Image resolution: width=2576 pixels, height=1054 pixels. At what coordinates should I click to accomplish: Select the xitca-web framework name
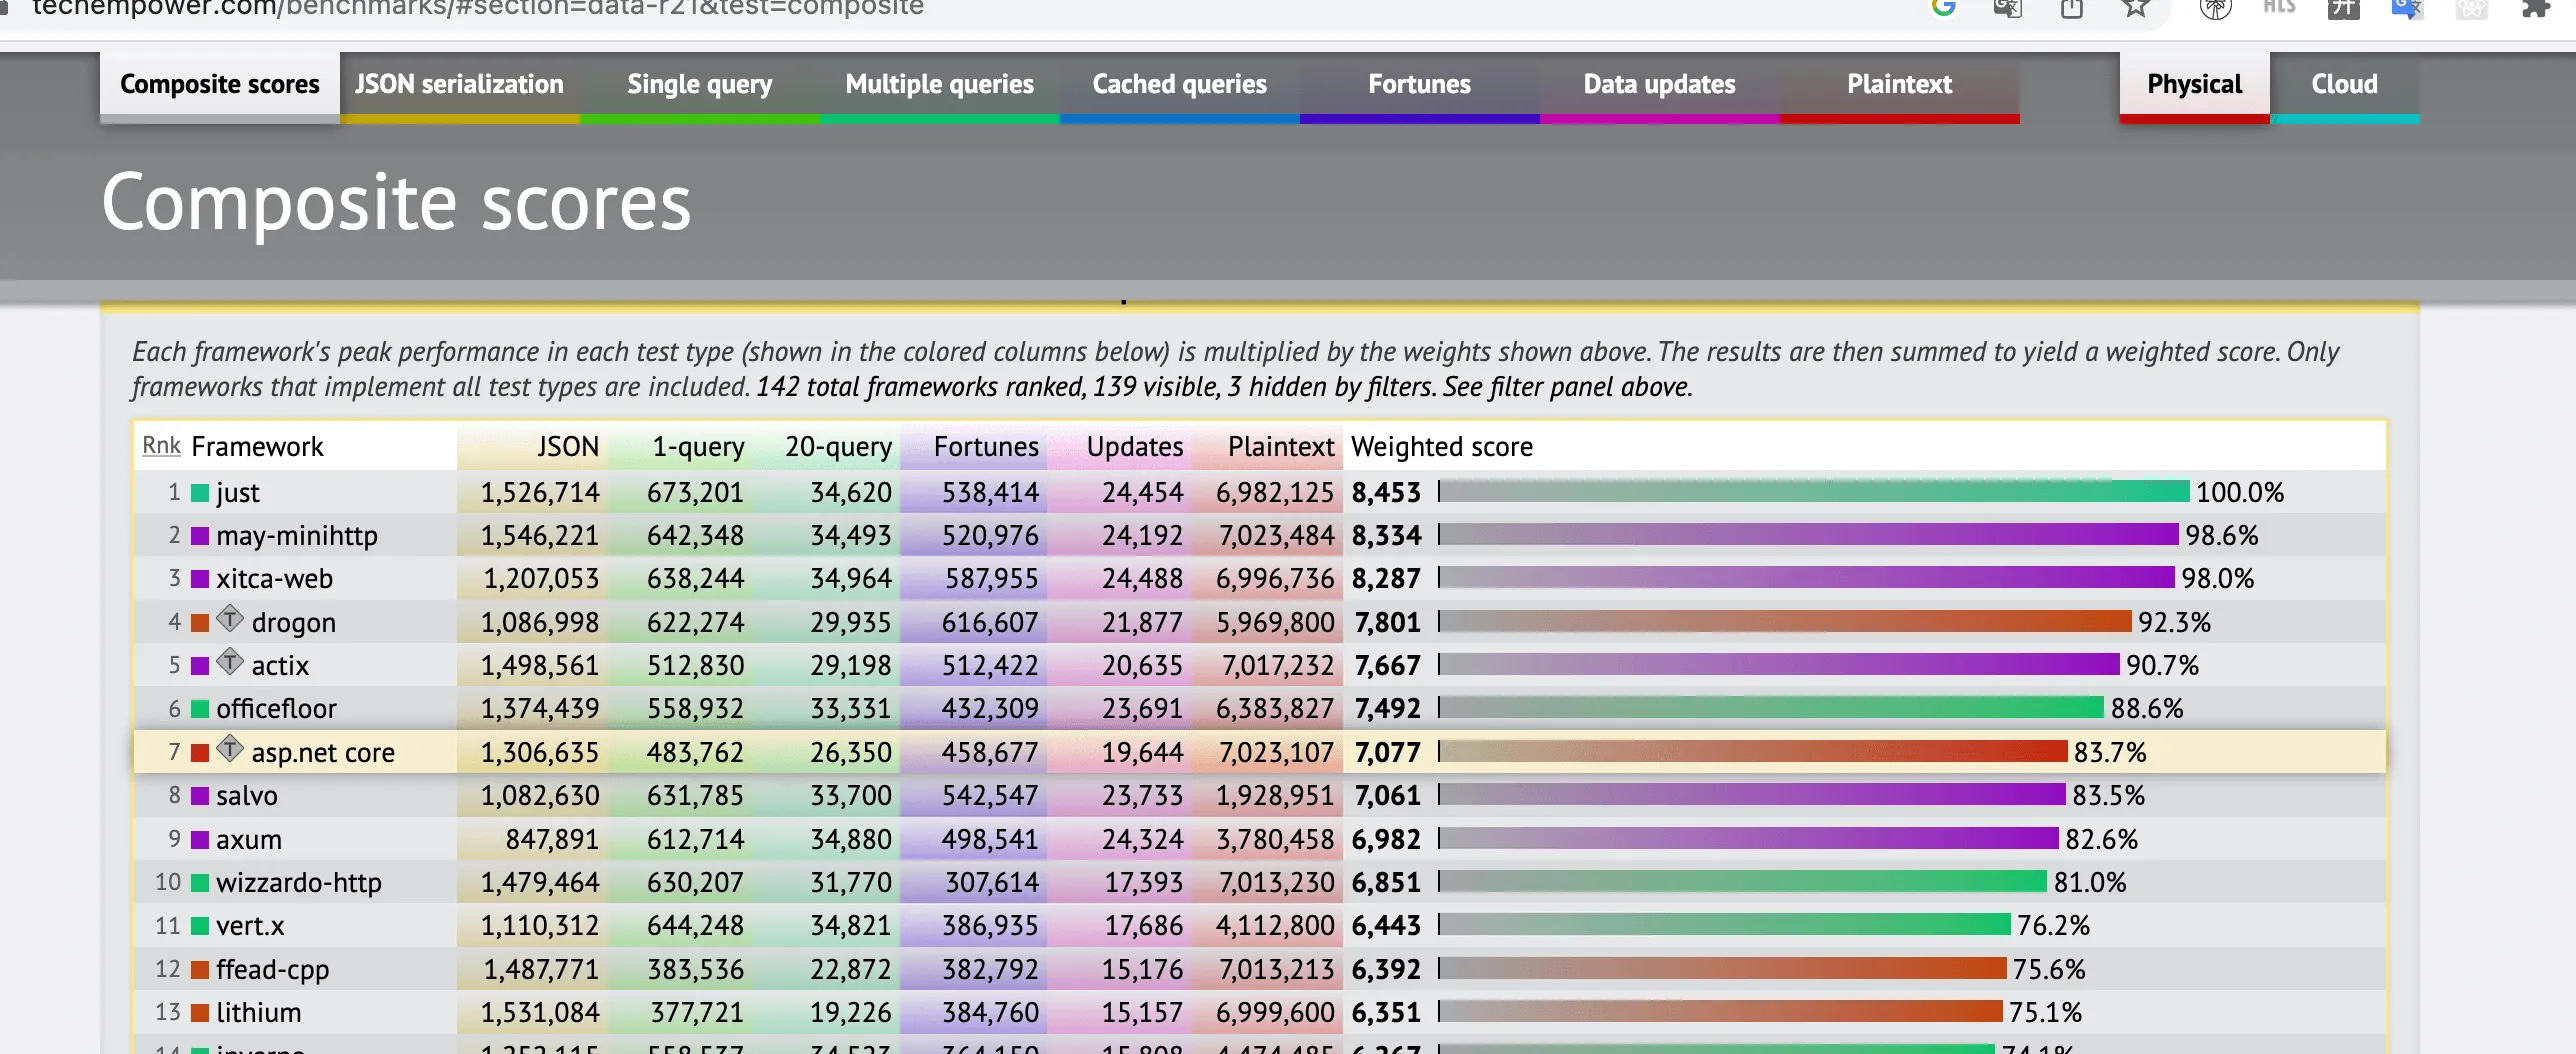274,579
